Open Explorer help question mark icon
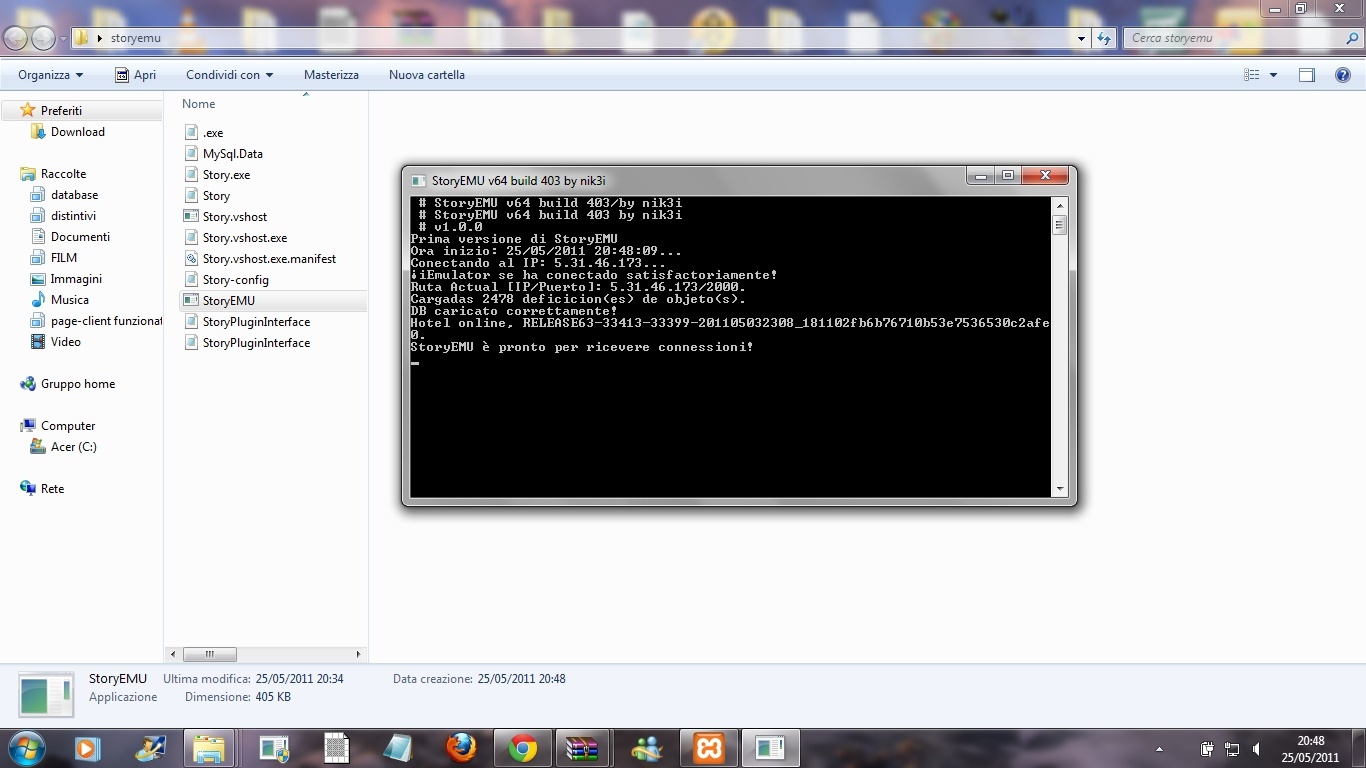This screenshot has height=768, width=1366. (1343, 75)
